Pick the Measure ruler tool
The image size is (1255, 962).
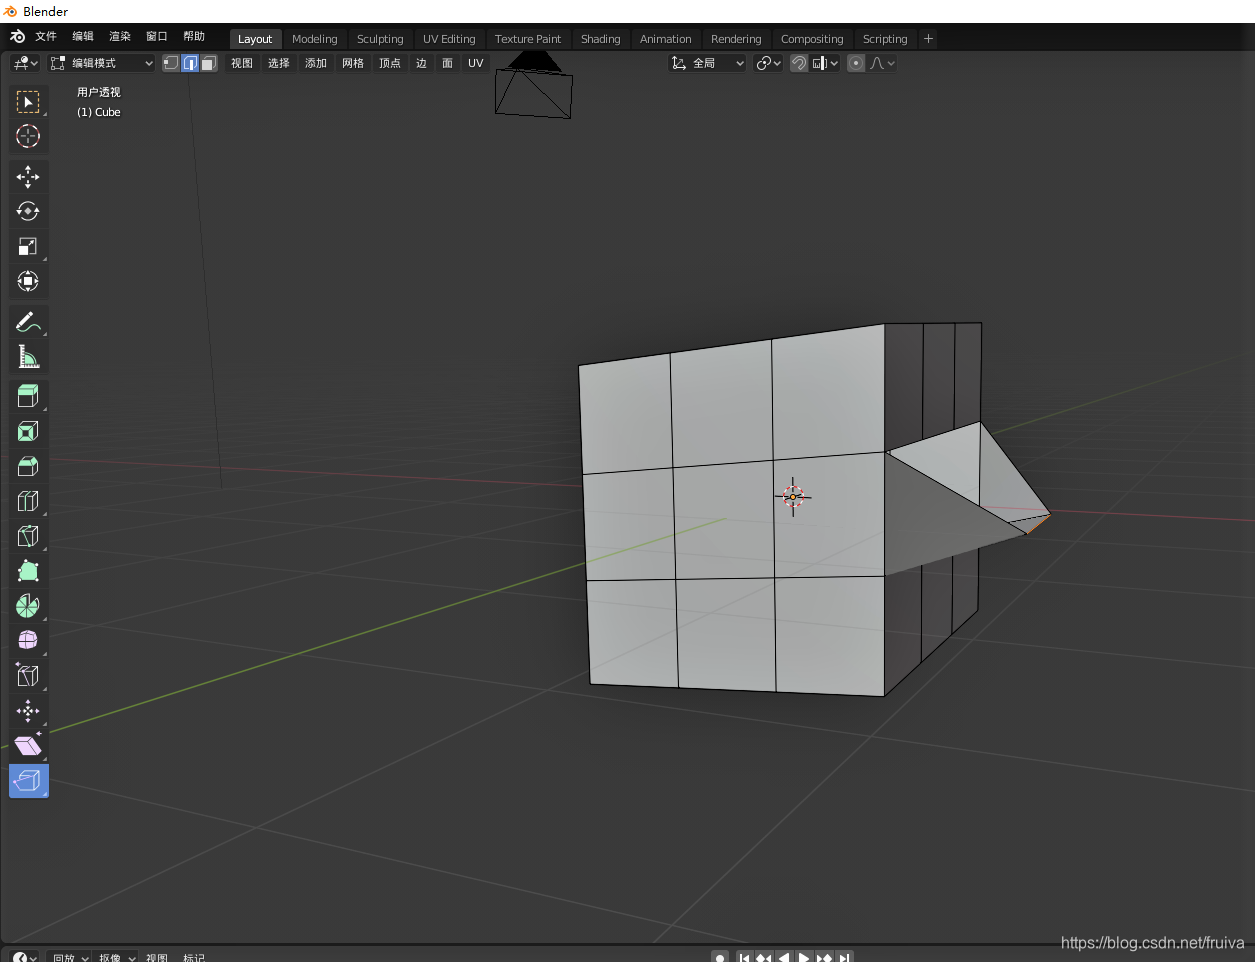click(x=28, y=357)
